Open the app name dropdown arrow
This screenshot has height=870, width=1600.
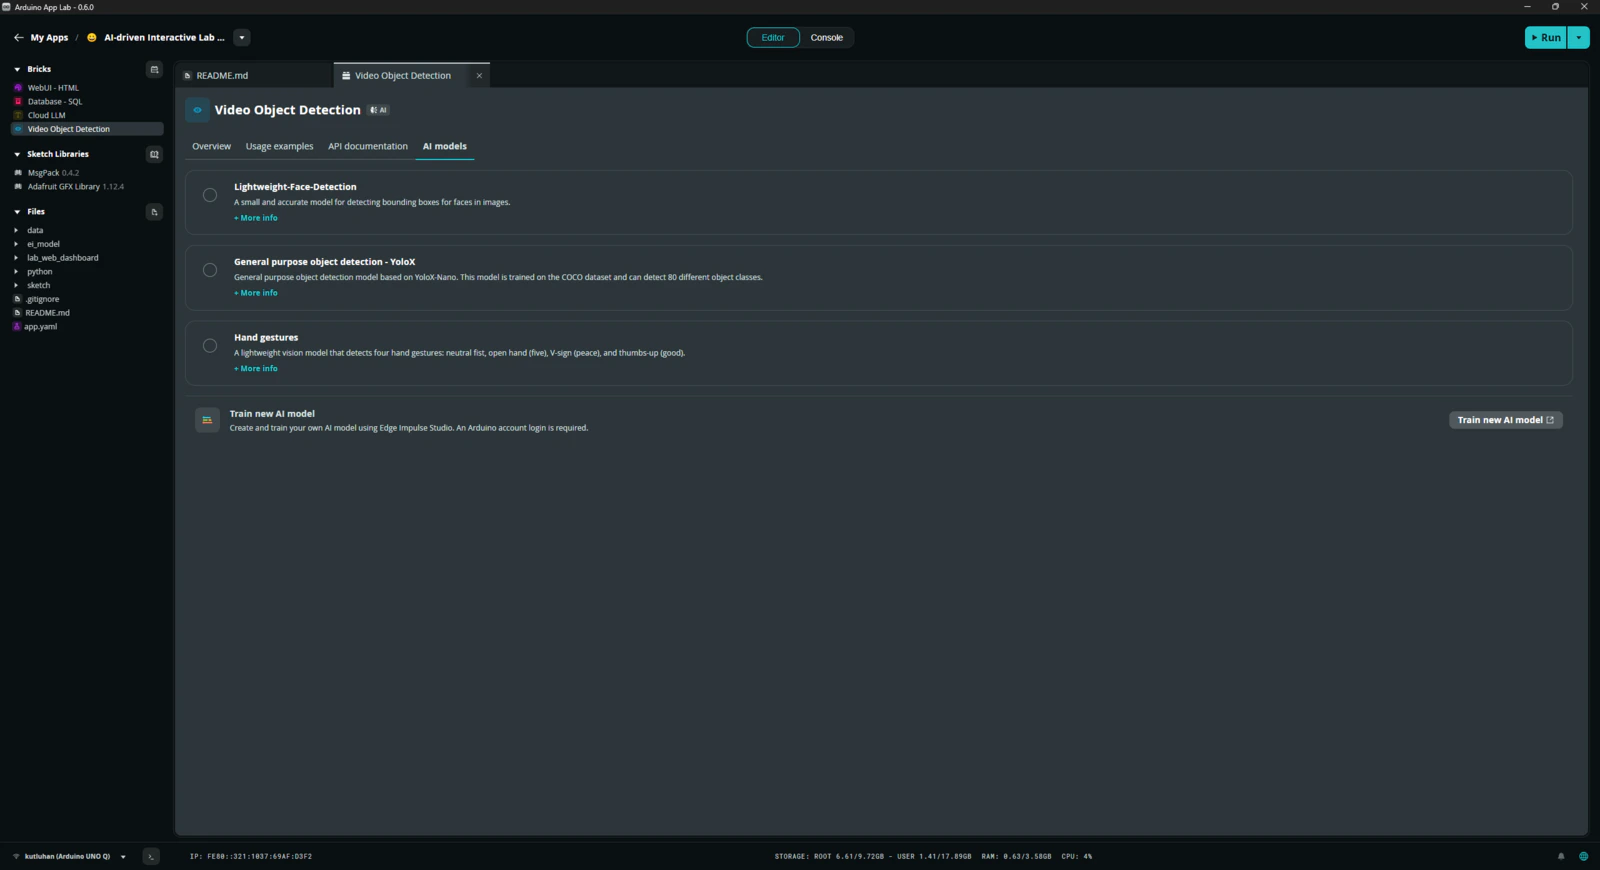(x=241, y=38)
